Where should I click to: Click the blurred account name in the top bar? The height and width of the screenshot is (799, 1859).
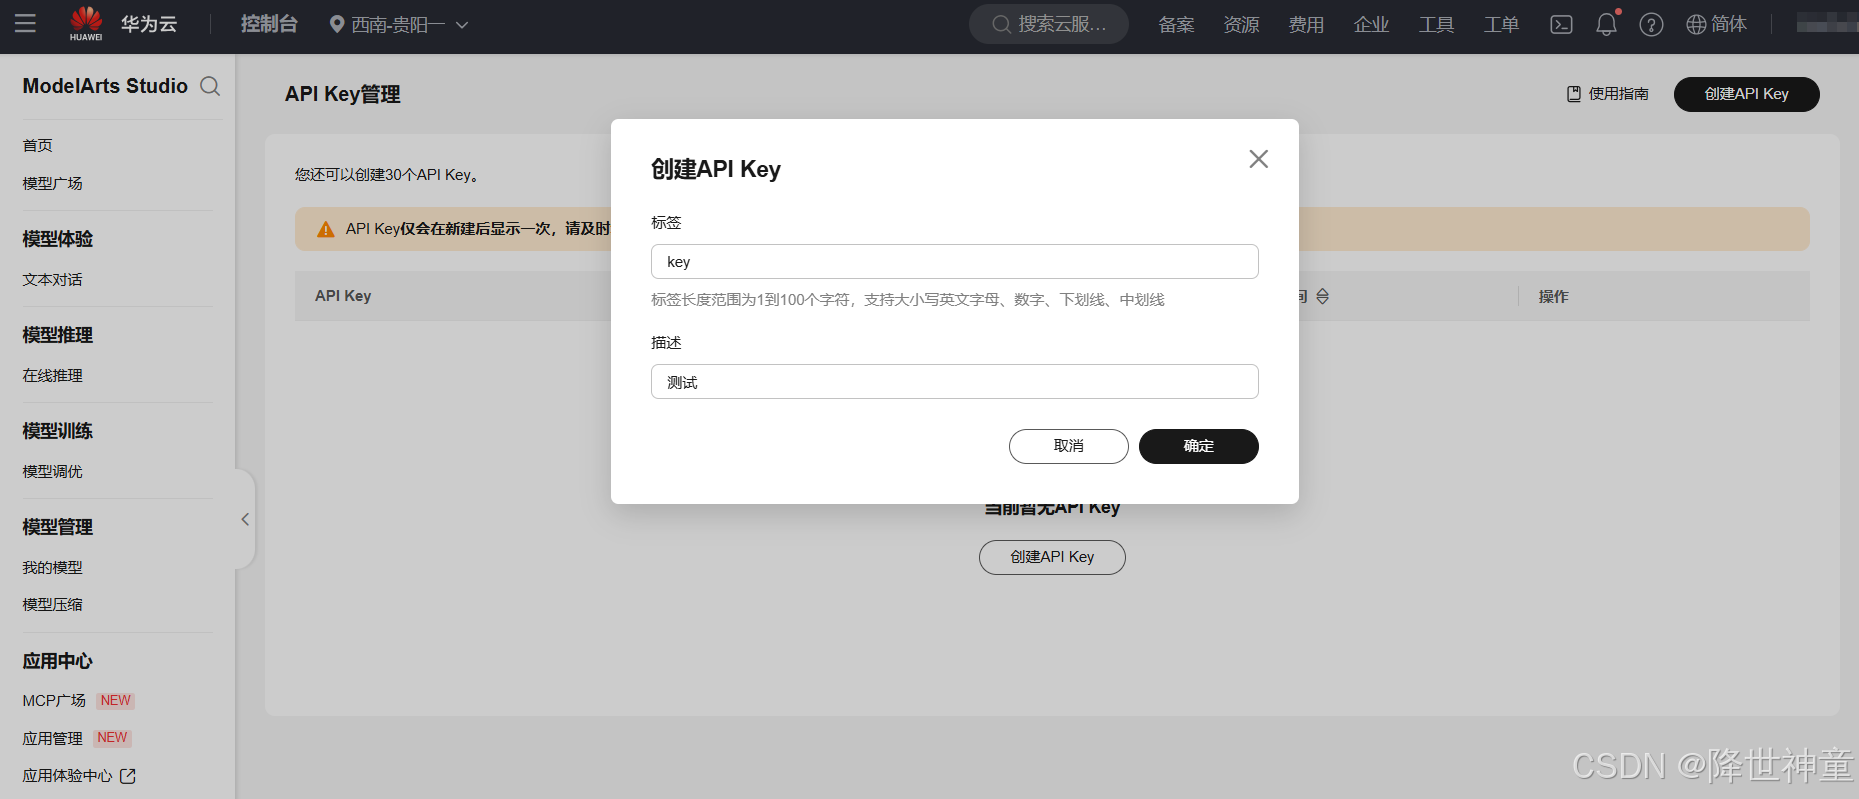pos(1826,23)
